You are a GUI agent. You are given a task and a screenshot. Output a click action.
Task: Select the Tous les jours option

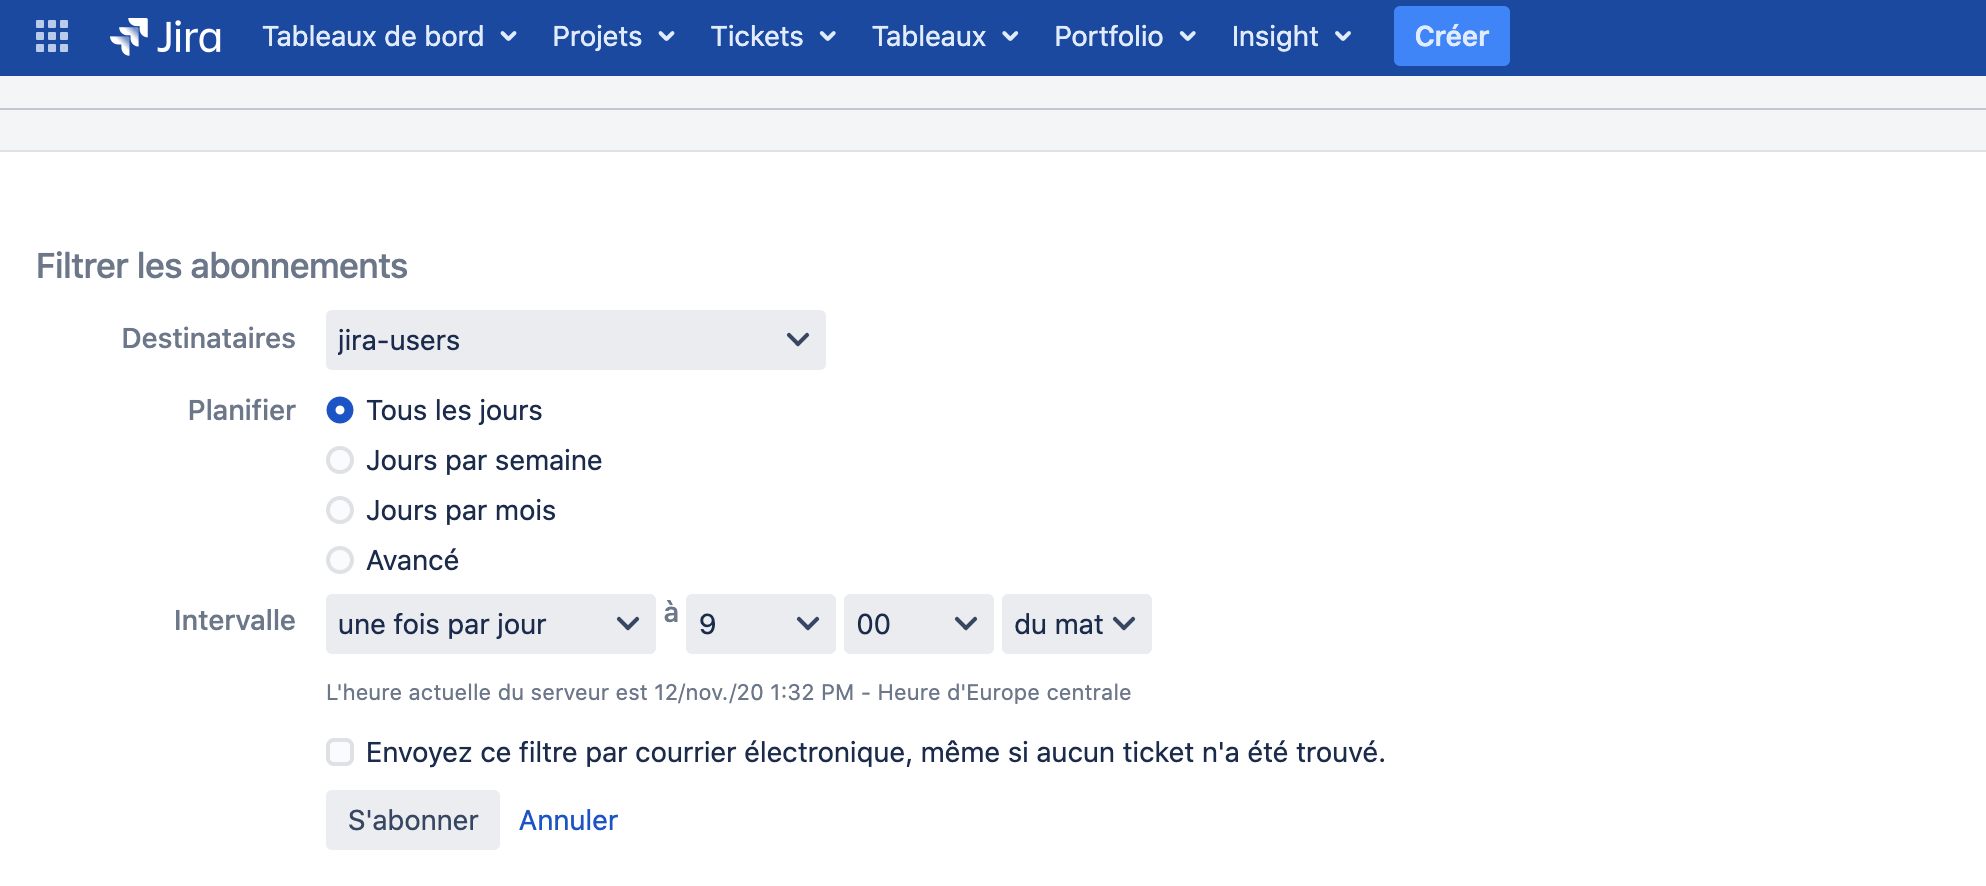tap(340, 410)
